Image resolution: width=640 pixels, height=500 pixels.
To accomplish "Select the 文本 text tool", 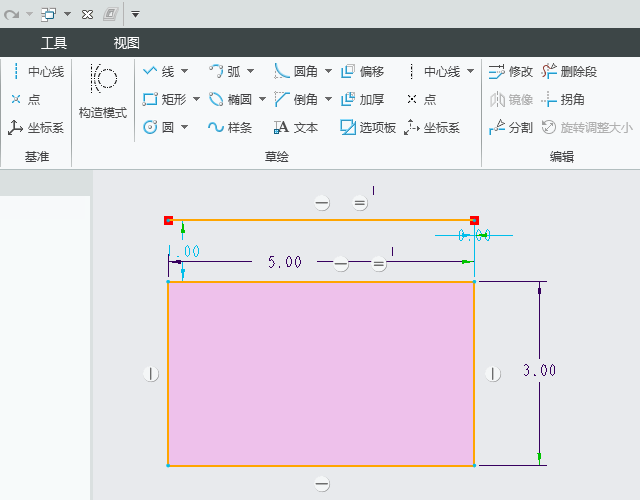I will pyautogui.click(x=296, y=127).
